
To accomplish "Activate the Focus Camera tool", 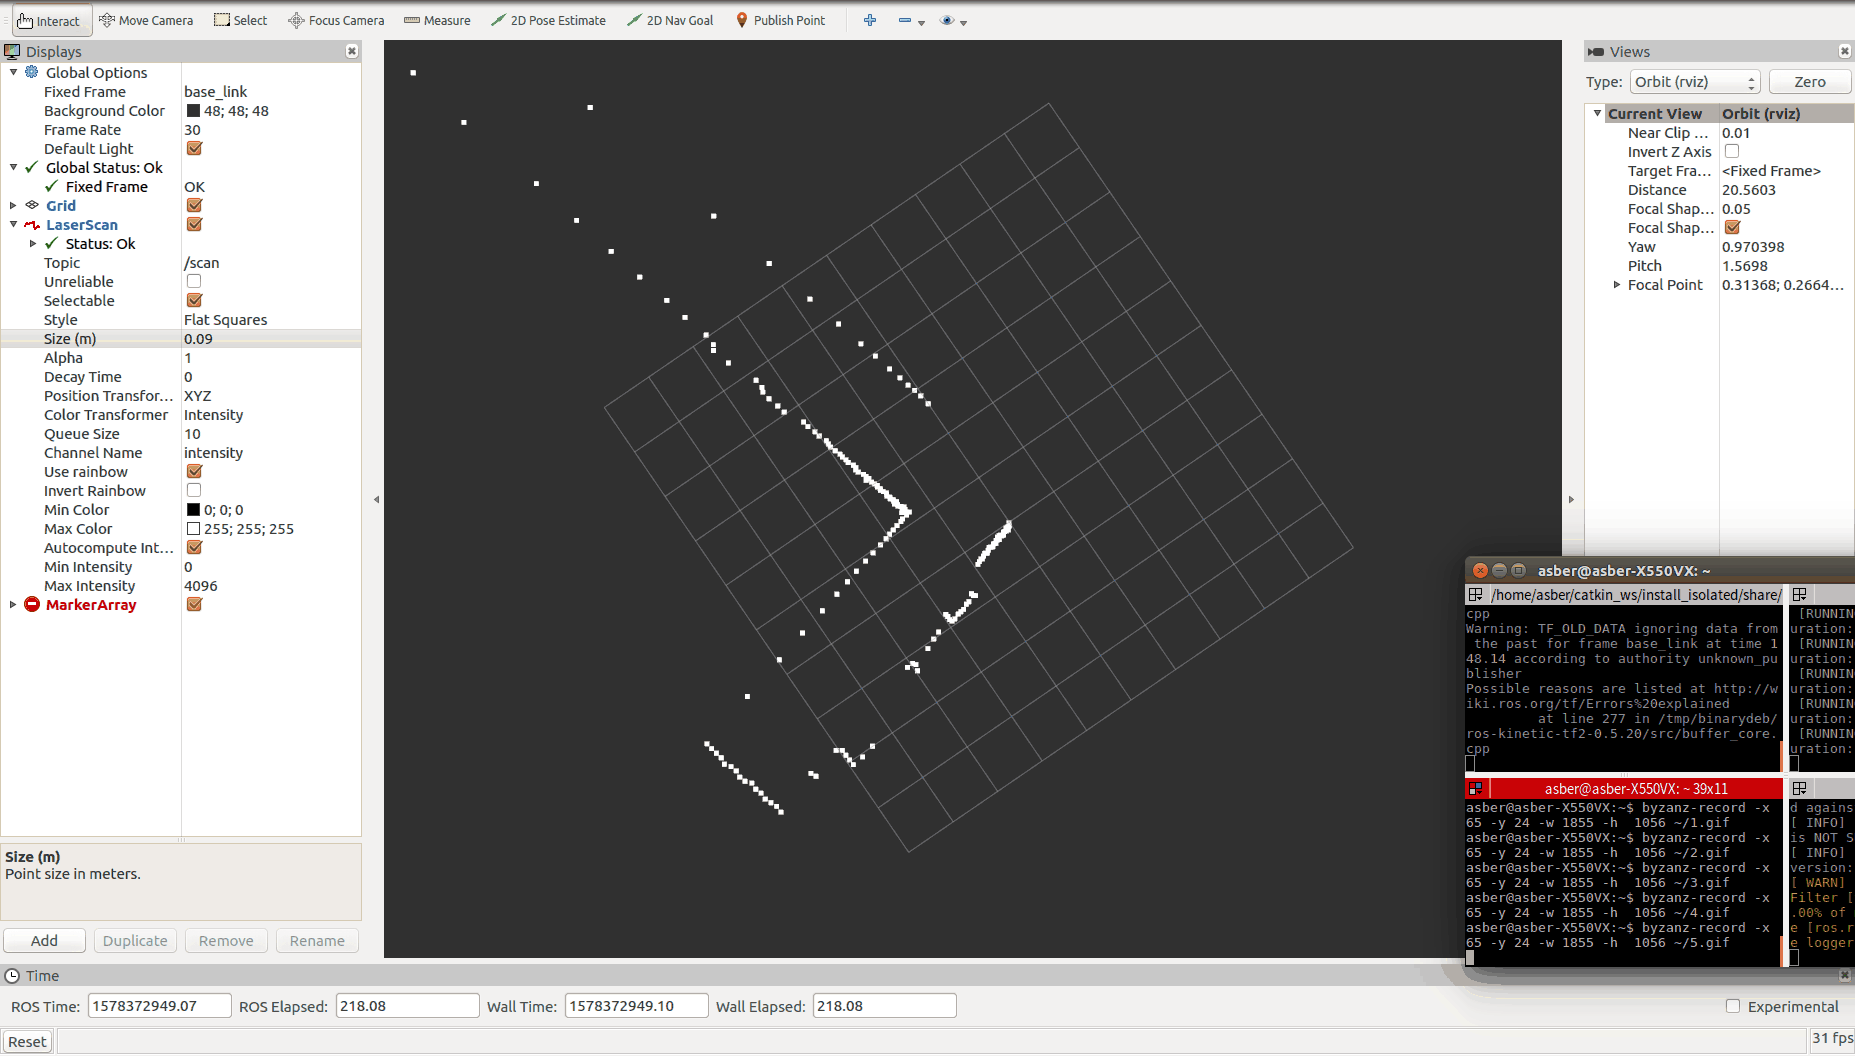I will click(x=336, y=20).
